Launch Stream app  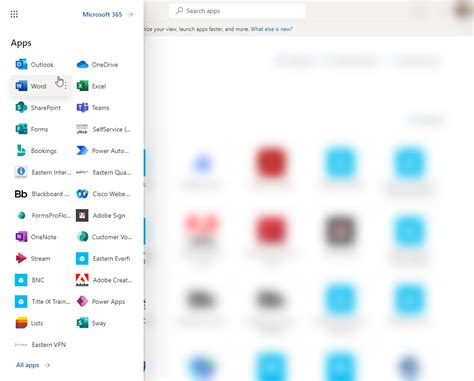click(33, 258)
